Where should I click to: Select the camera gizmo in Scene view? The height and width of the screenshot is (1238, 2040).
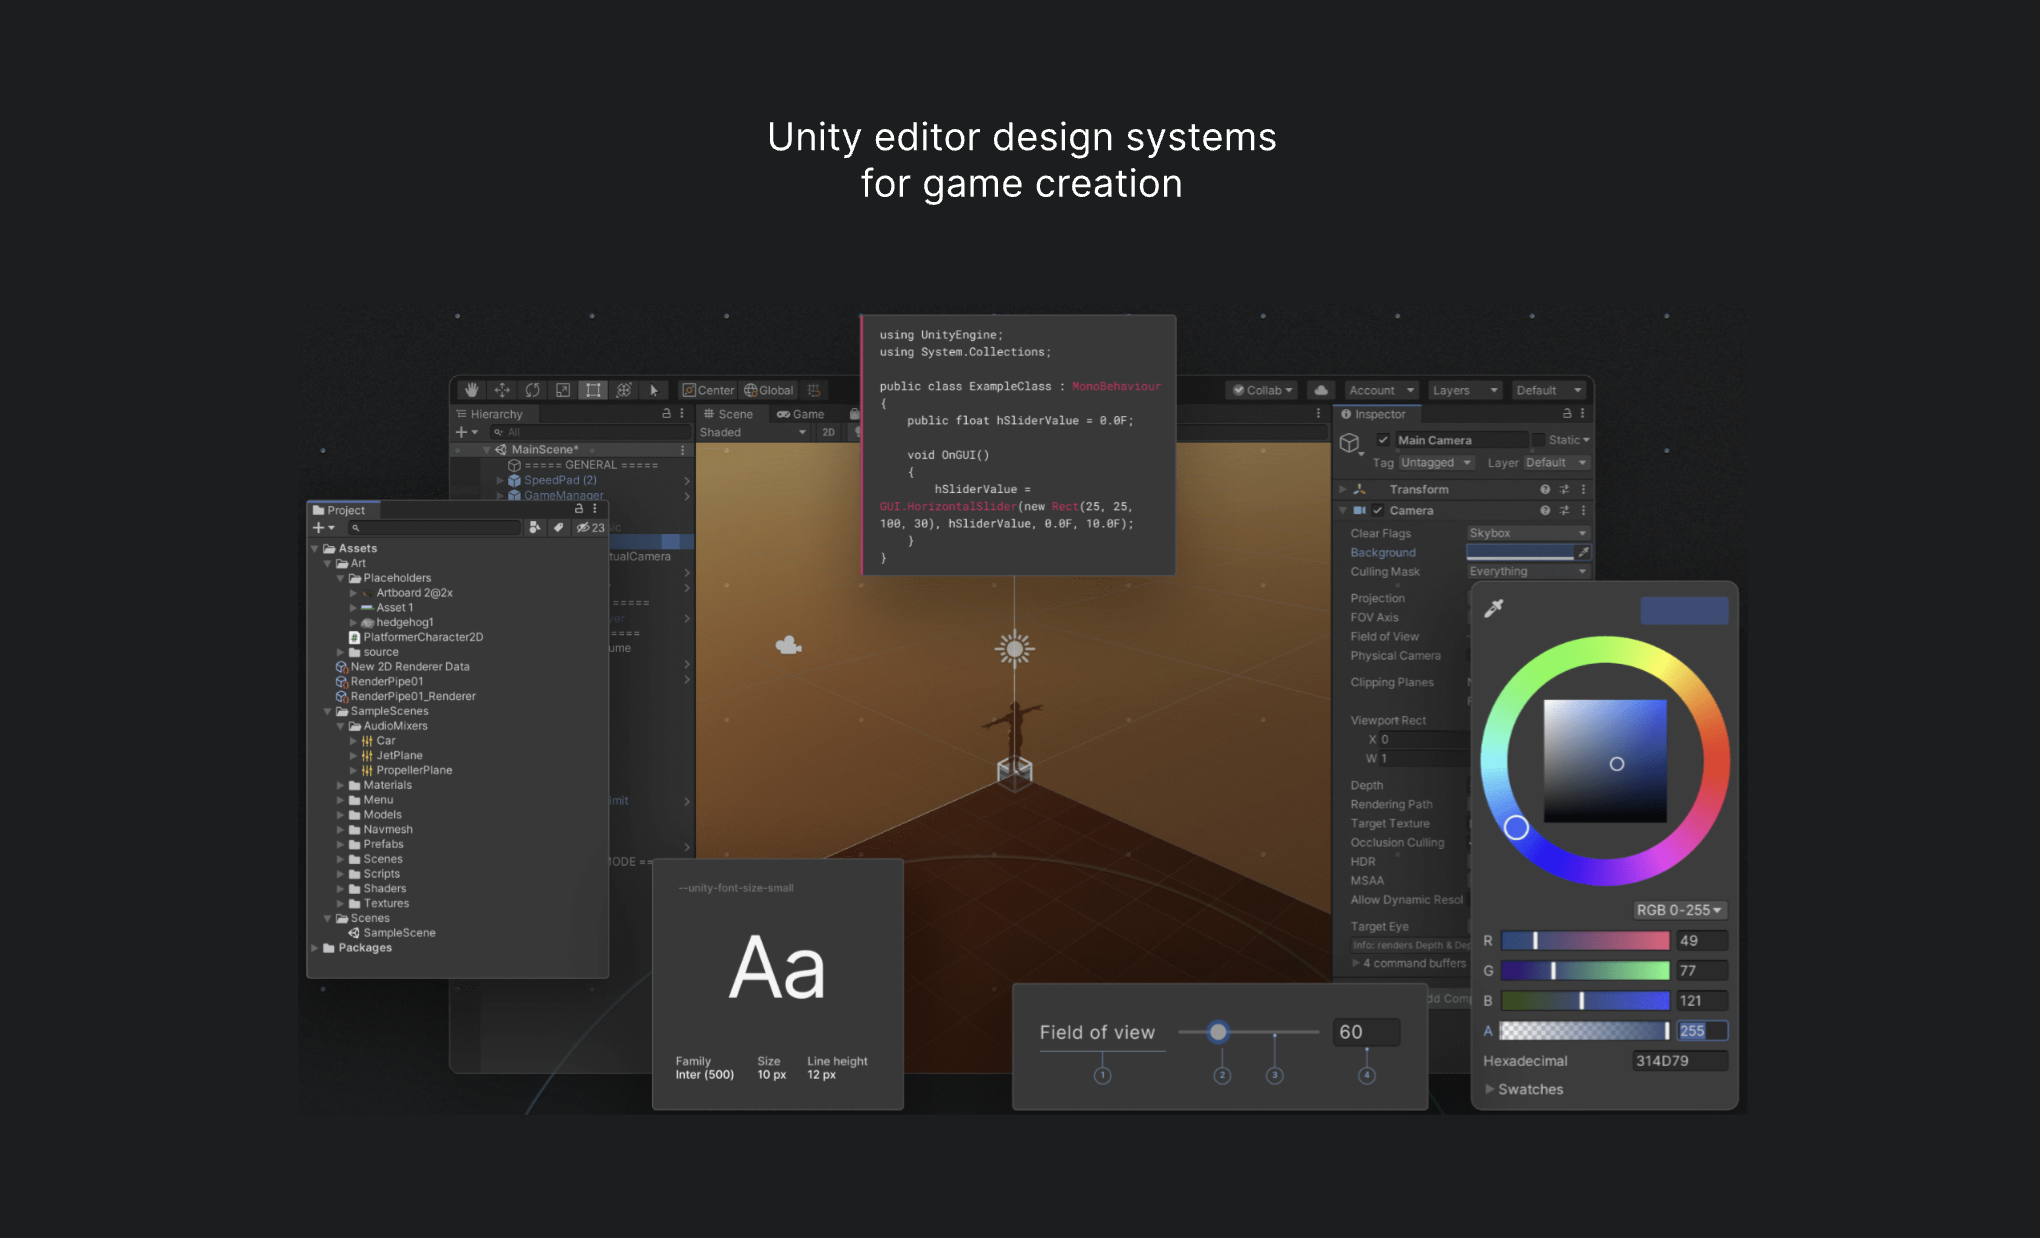(x=789, y=645)
